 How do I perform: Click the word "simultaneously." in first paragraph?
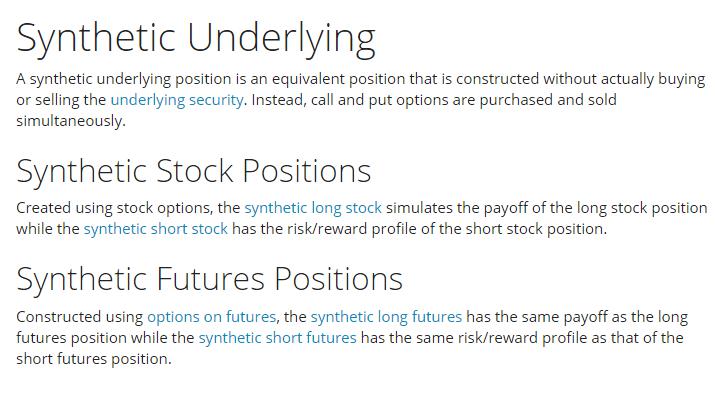pos(71,121)
